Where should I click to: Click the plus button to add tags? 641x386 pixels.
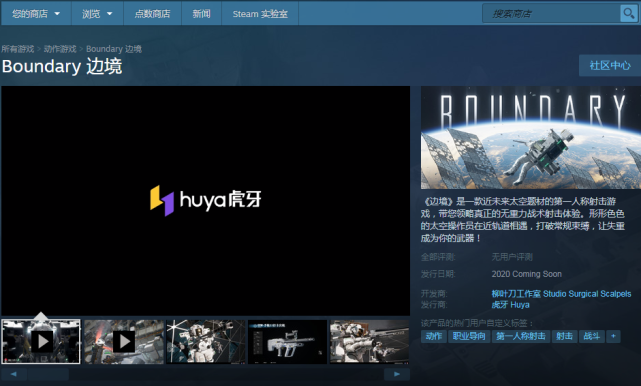coord(613,336)
